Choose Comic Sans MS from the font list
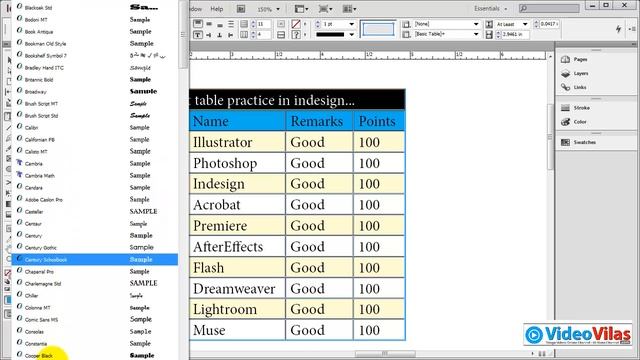This screenshot has width=640, height=360. coord(94,320)
